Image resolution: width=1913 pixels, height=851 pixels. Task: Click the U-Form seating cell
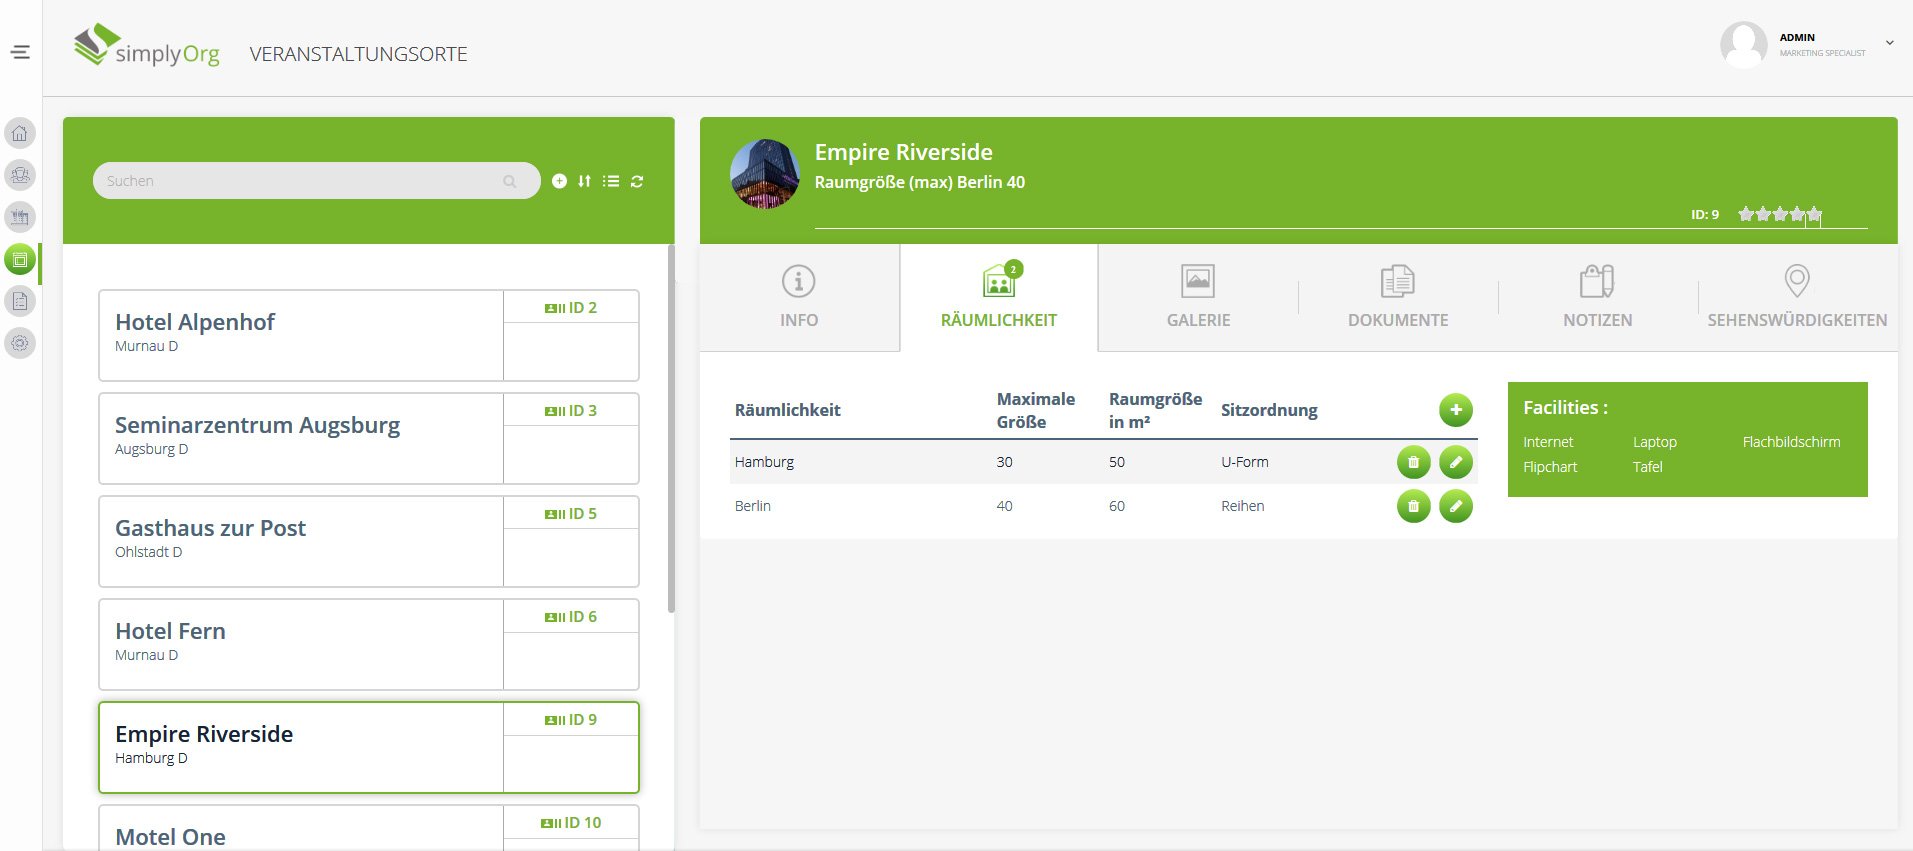coord(1245,462)
